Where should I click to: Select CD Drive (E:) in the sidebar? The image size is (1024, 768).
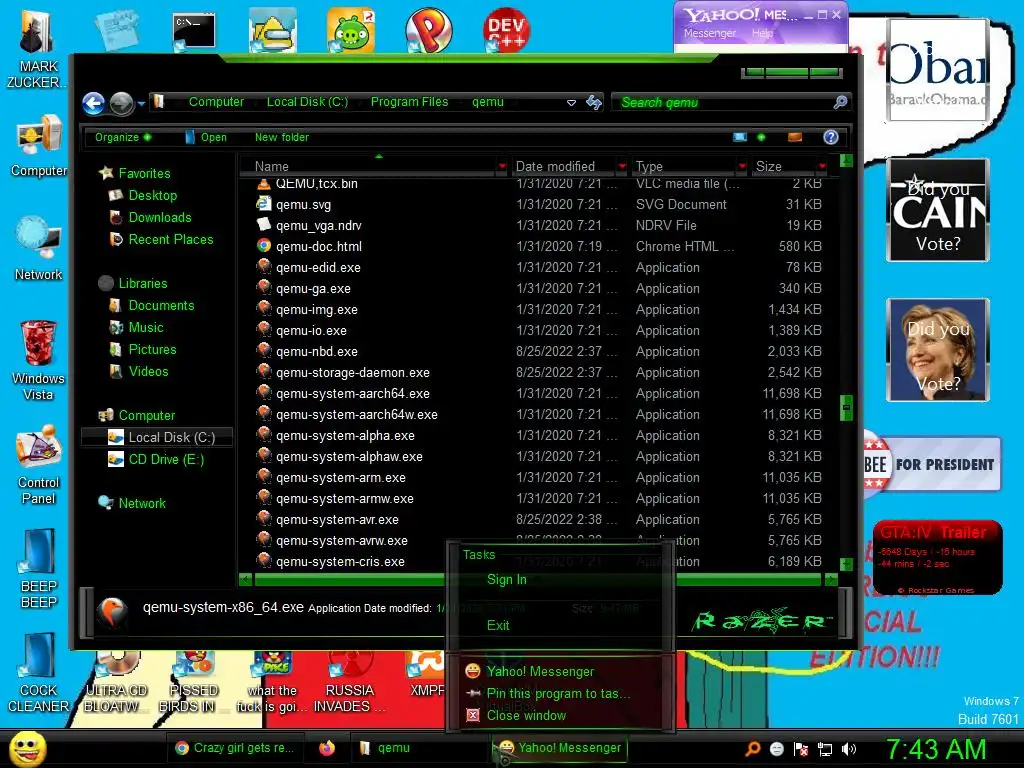click(166, 460)
